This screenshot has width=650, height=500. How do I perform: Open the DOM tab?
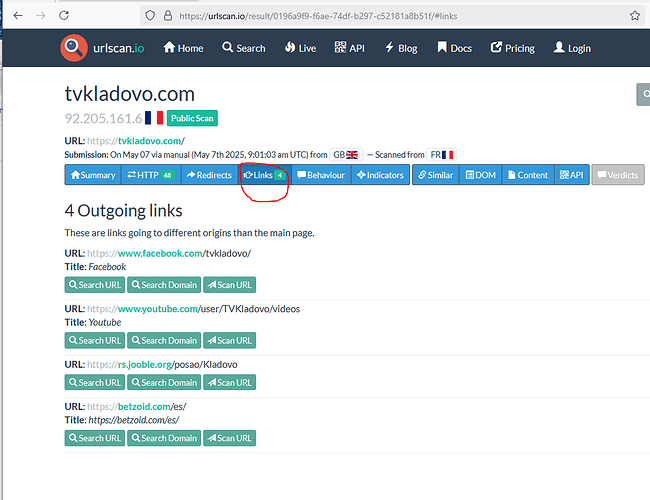tap(481, 175)
